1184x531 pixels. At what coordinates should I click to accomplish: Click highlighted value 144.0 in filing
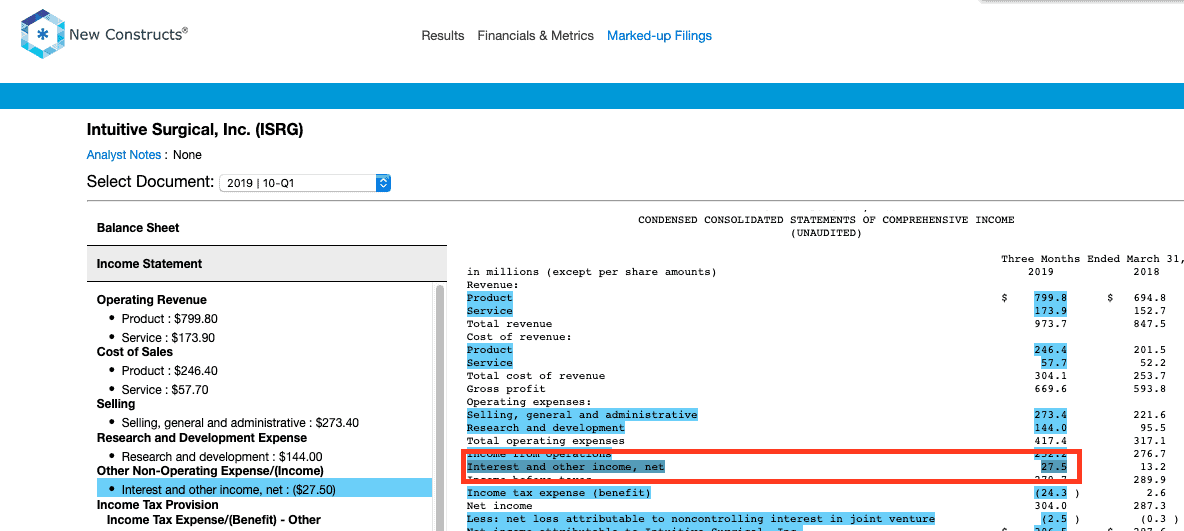(1050, 428)
